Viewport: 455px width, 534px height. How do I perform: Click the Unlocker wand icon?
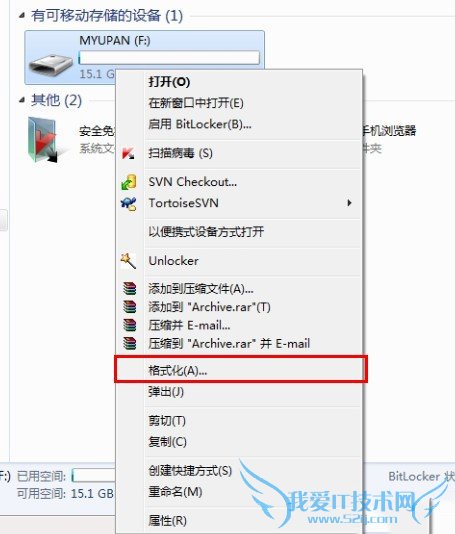pos(128,261)
